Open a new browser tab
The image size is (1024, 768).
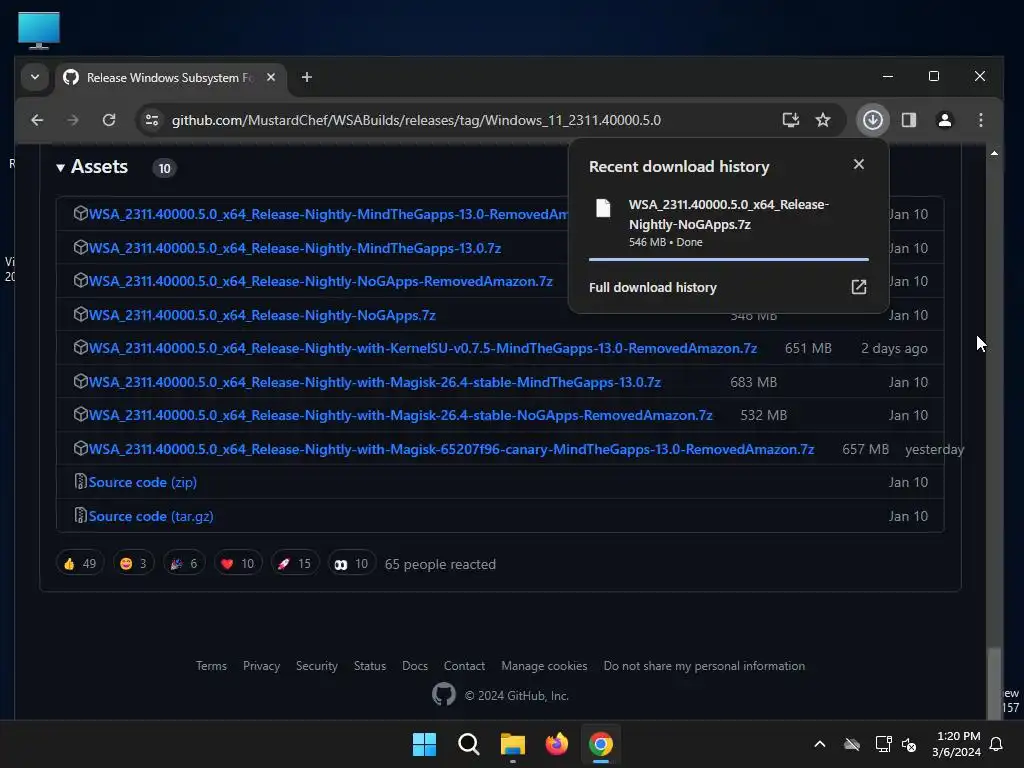[306, 77]
